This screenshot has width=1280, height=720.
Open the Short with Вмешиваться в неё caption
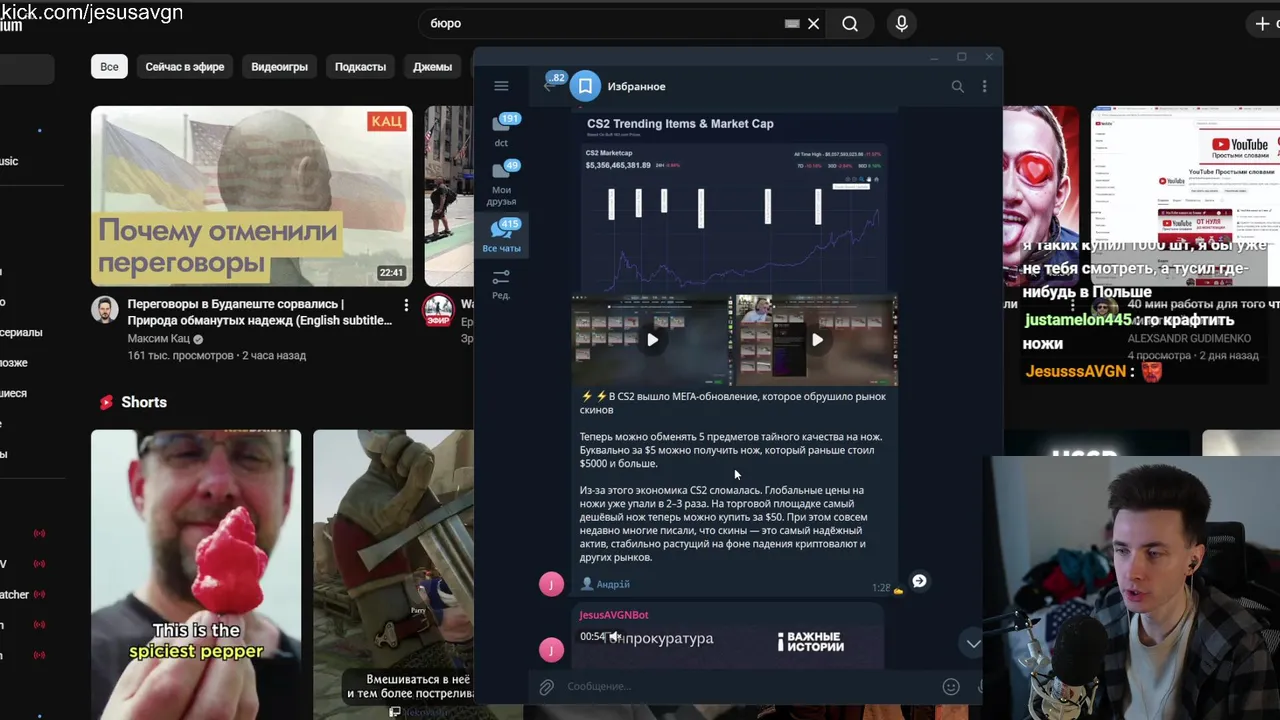[x=393, y=575]
